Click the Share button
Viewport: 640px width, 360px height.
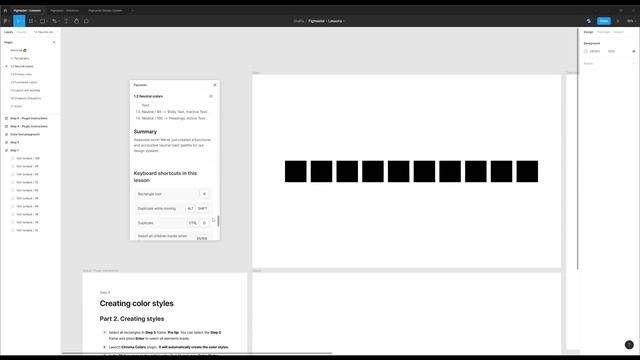pos(604,21)
